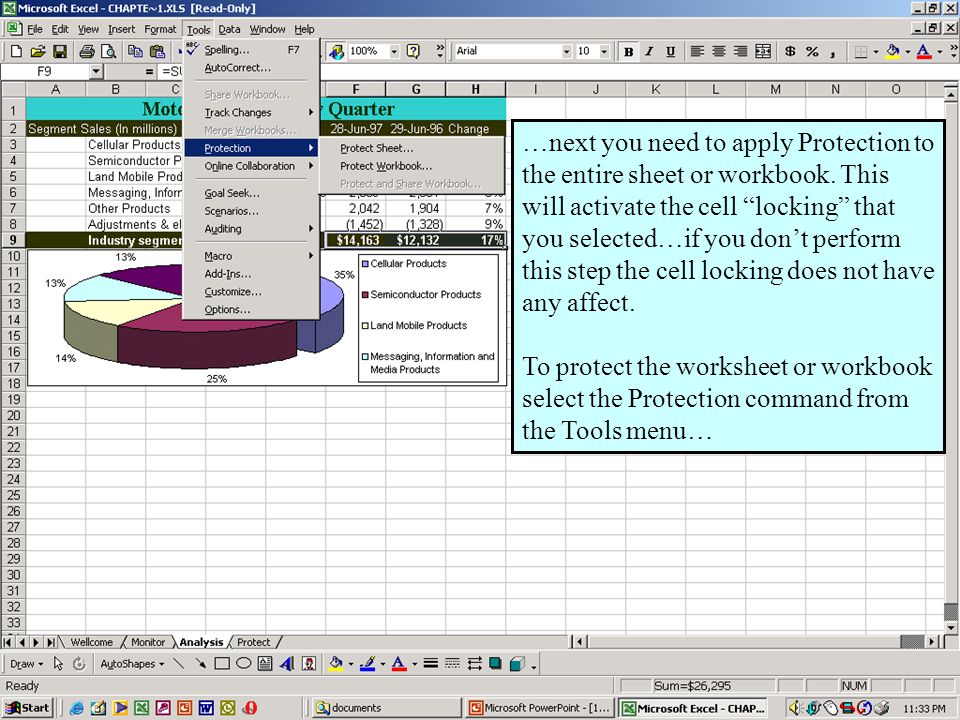
Task: Click the Merge and Center icon
Action: point(763,51)
